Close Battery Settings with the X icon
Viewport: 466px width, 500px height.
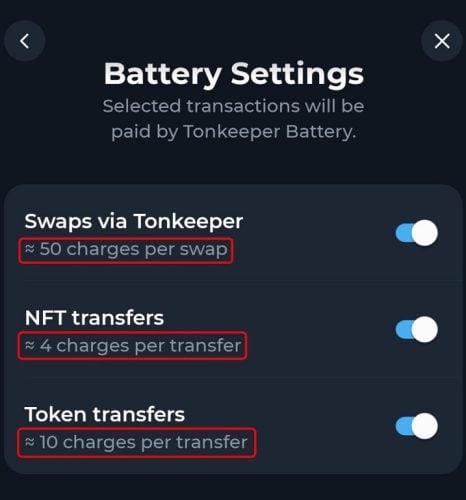(442, 41)
